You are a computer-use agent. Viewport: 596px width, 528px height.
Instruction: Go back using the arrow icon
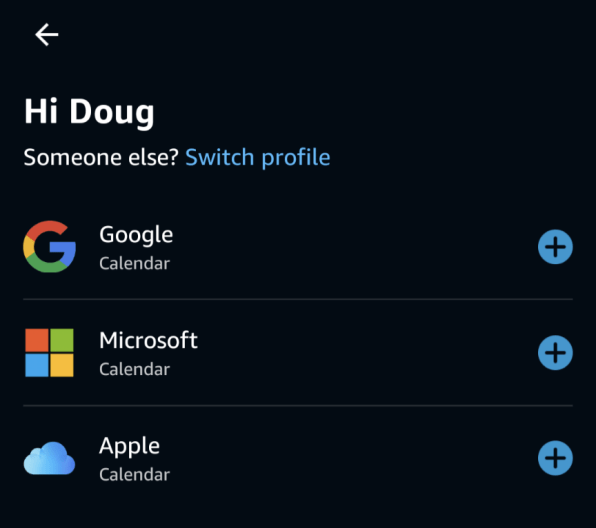[x=46, y=35]
